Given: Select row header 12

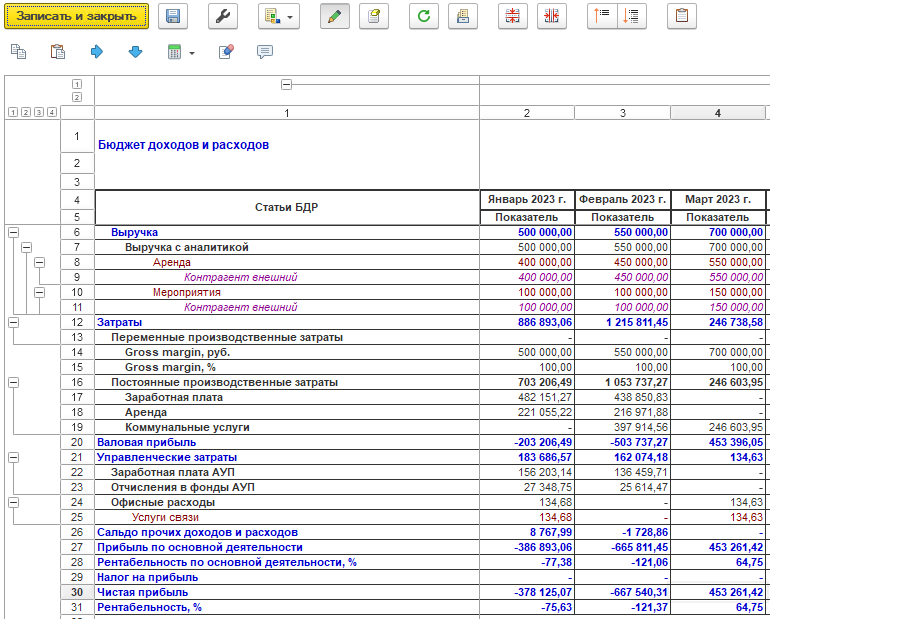Looking at the screenshot, I should [x=77, y=322].
